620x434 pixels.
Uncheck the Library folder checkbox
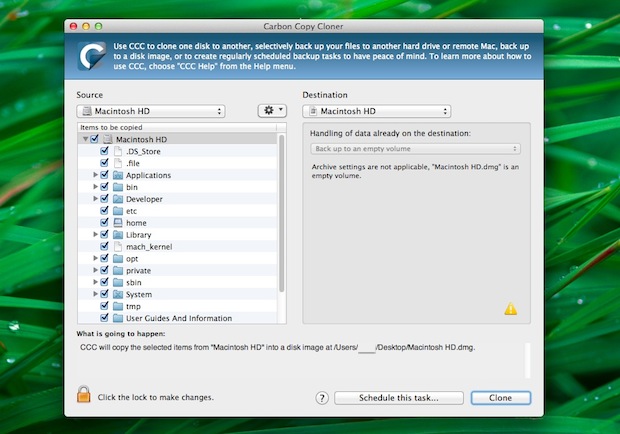coord(104,234)
